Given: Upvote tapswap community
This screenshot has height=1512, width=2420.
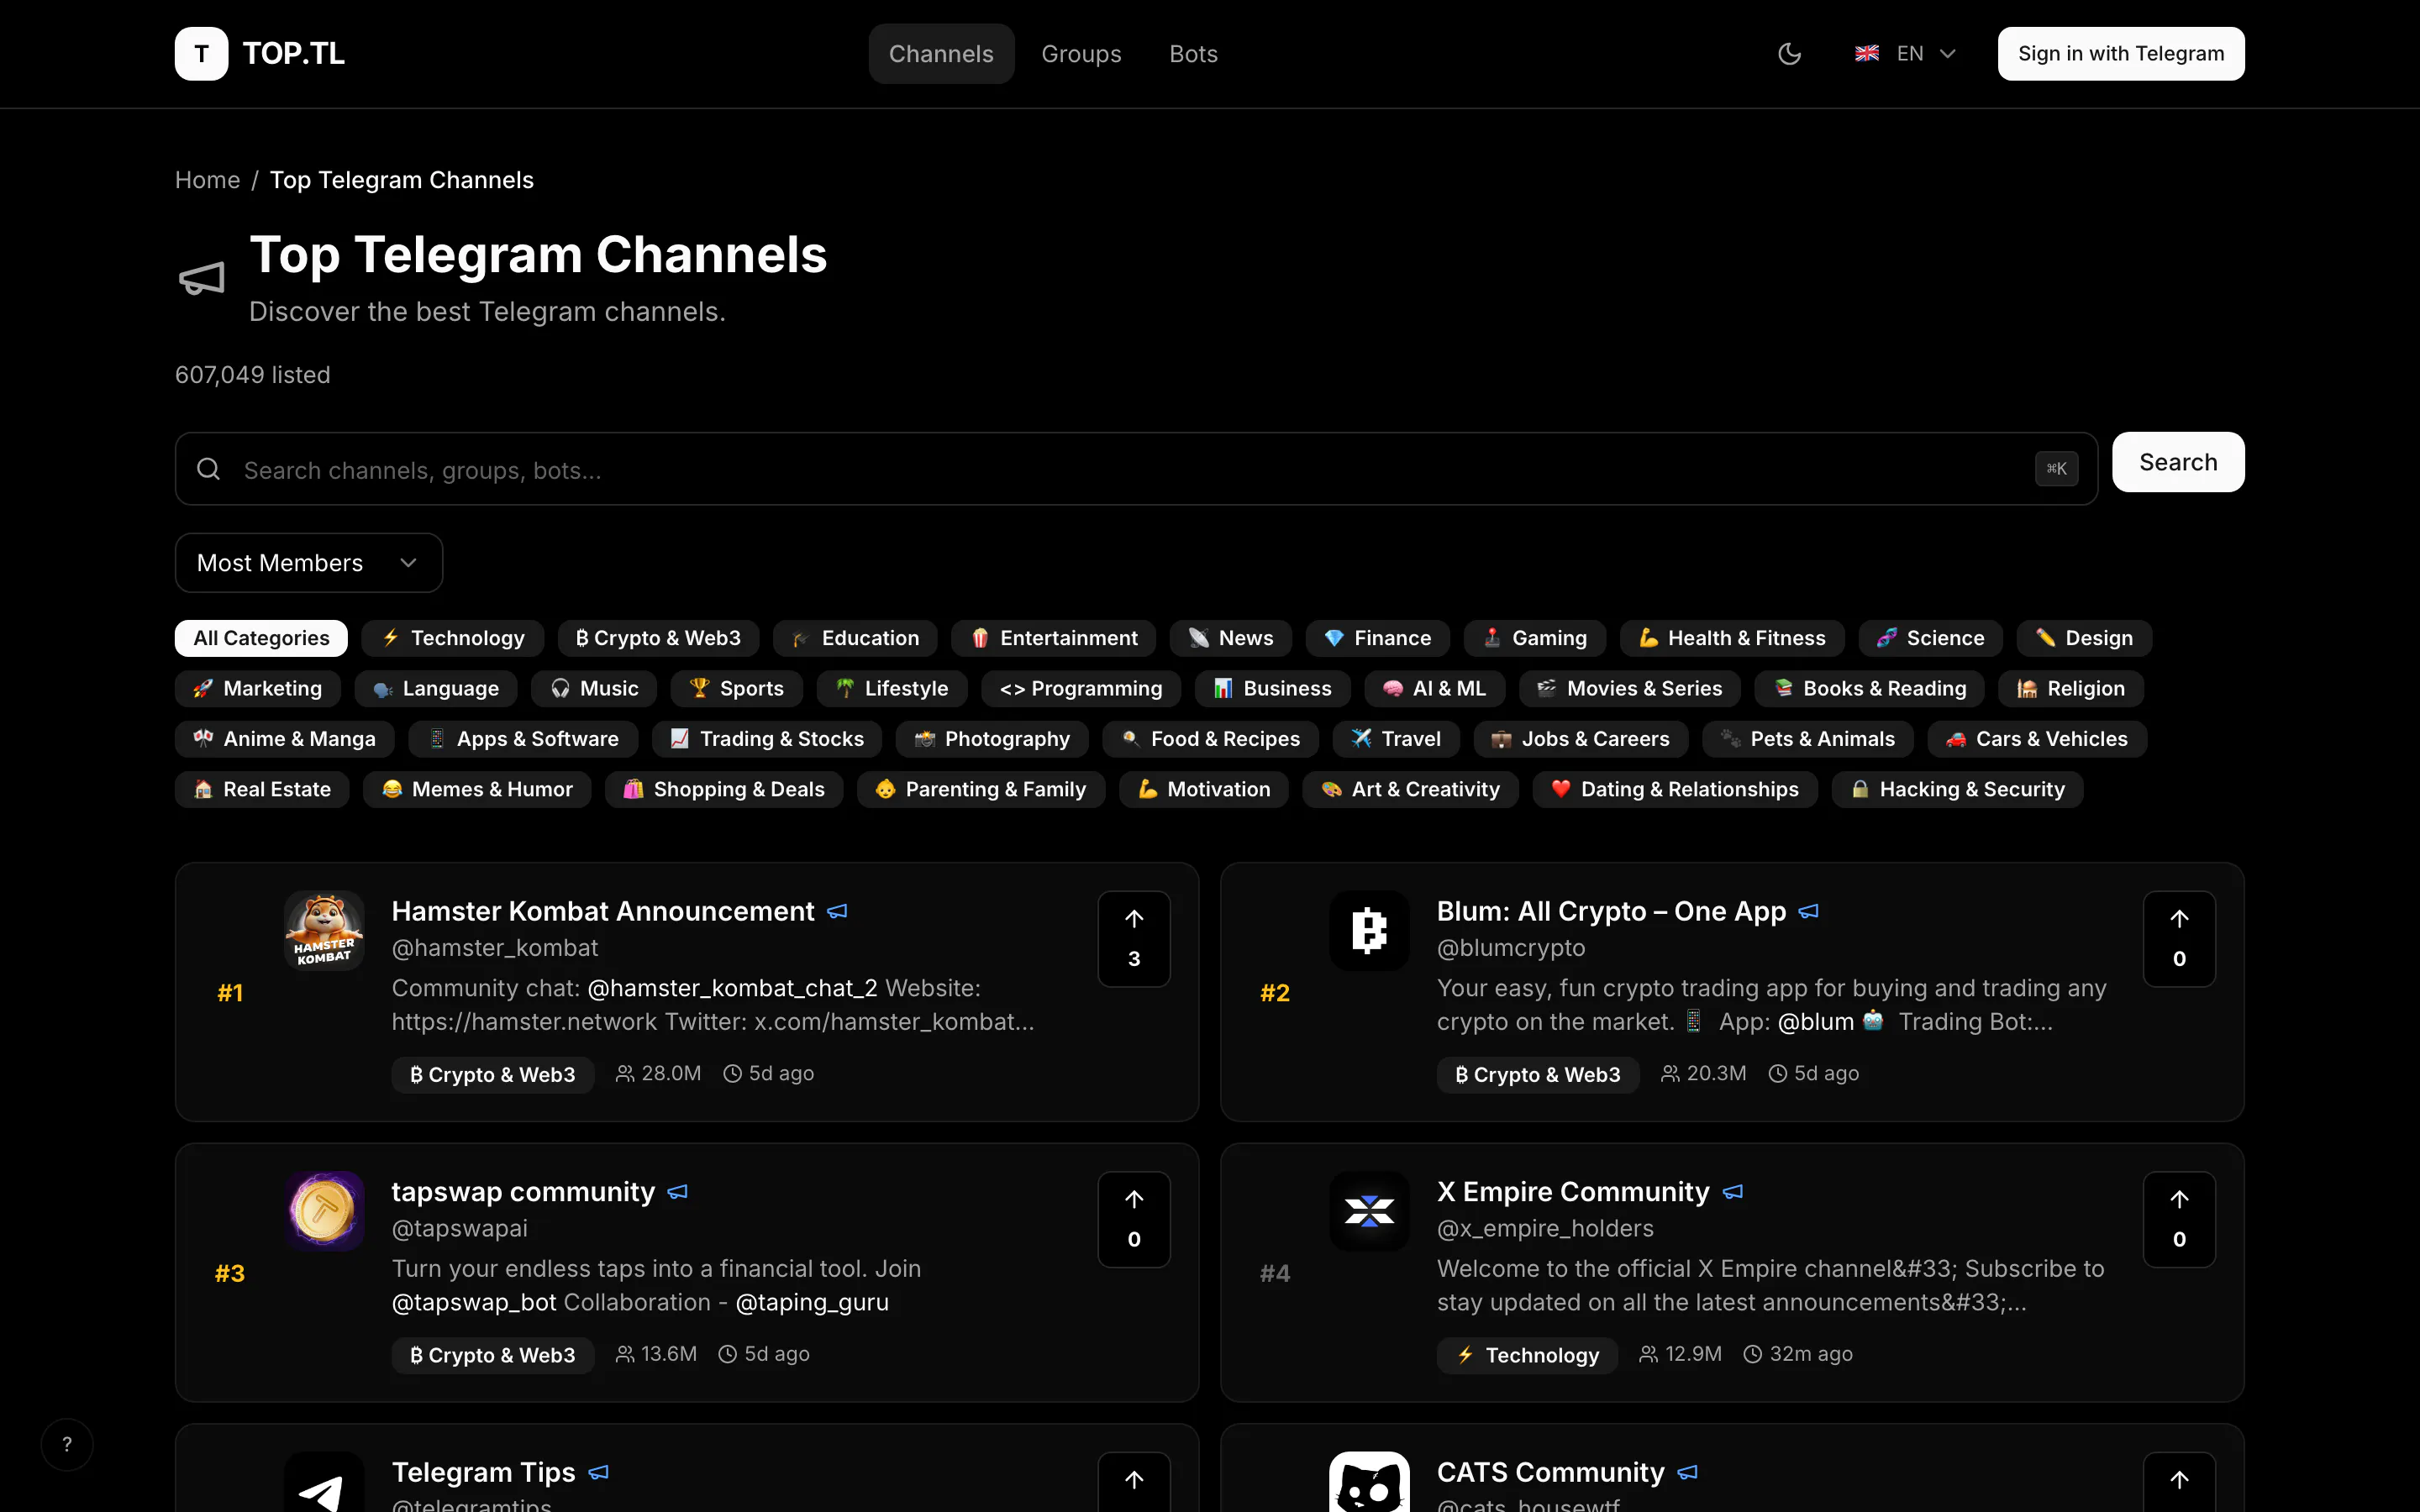Looking at the screenshot, I should [x=1134, y=1219].
